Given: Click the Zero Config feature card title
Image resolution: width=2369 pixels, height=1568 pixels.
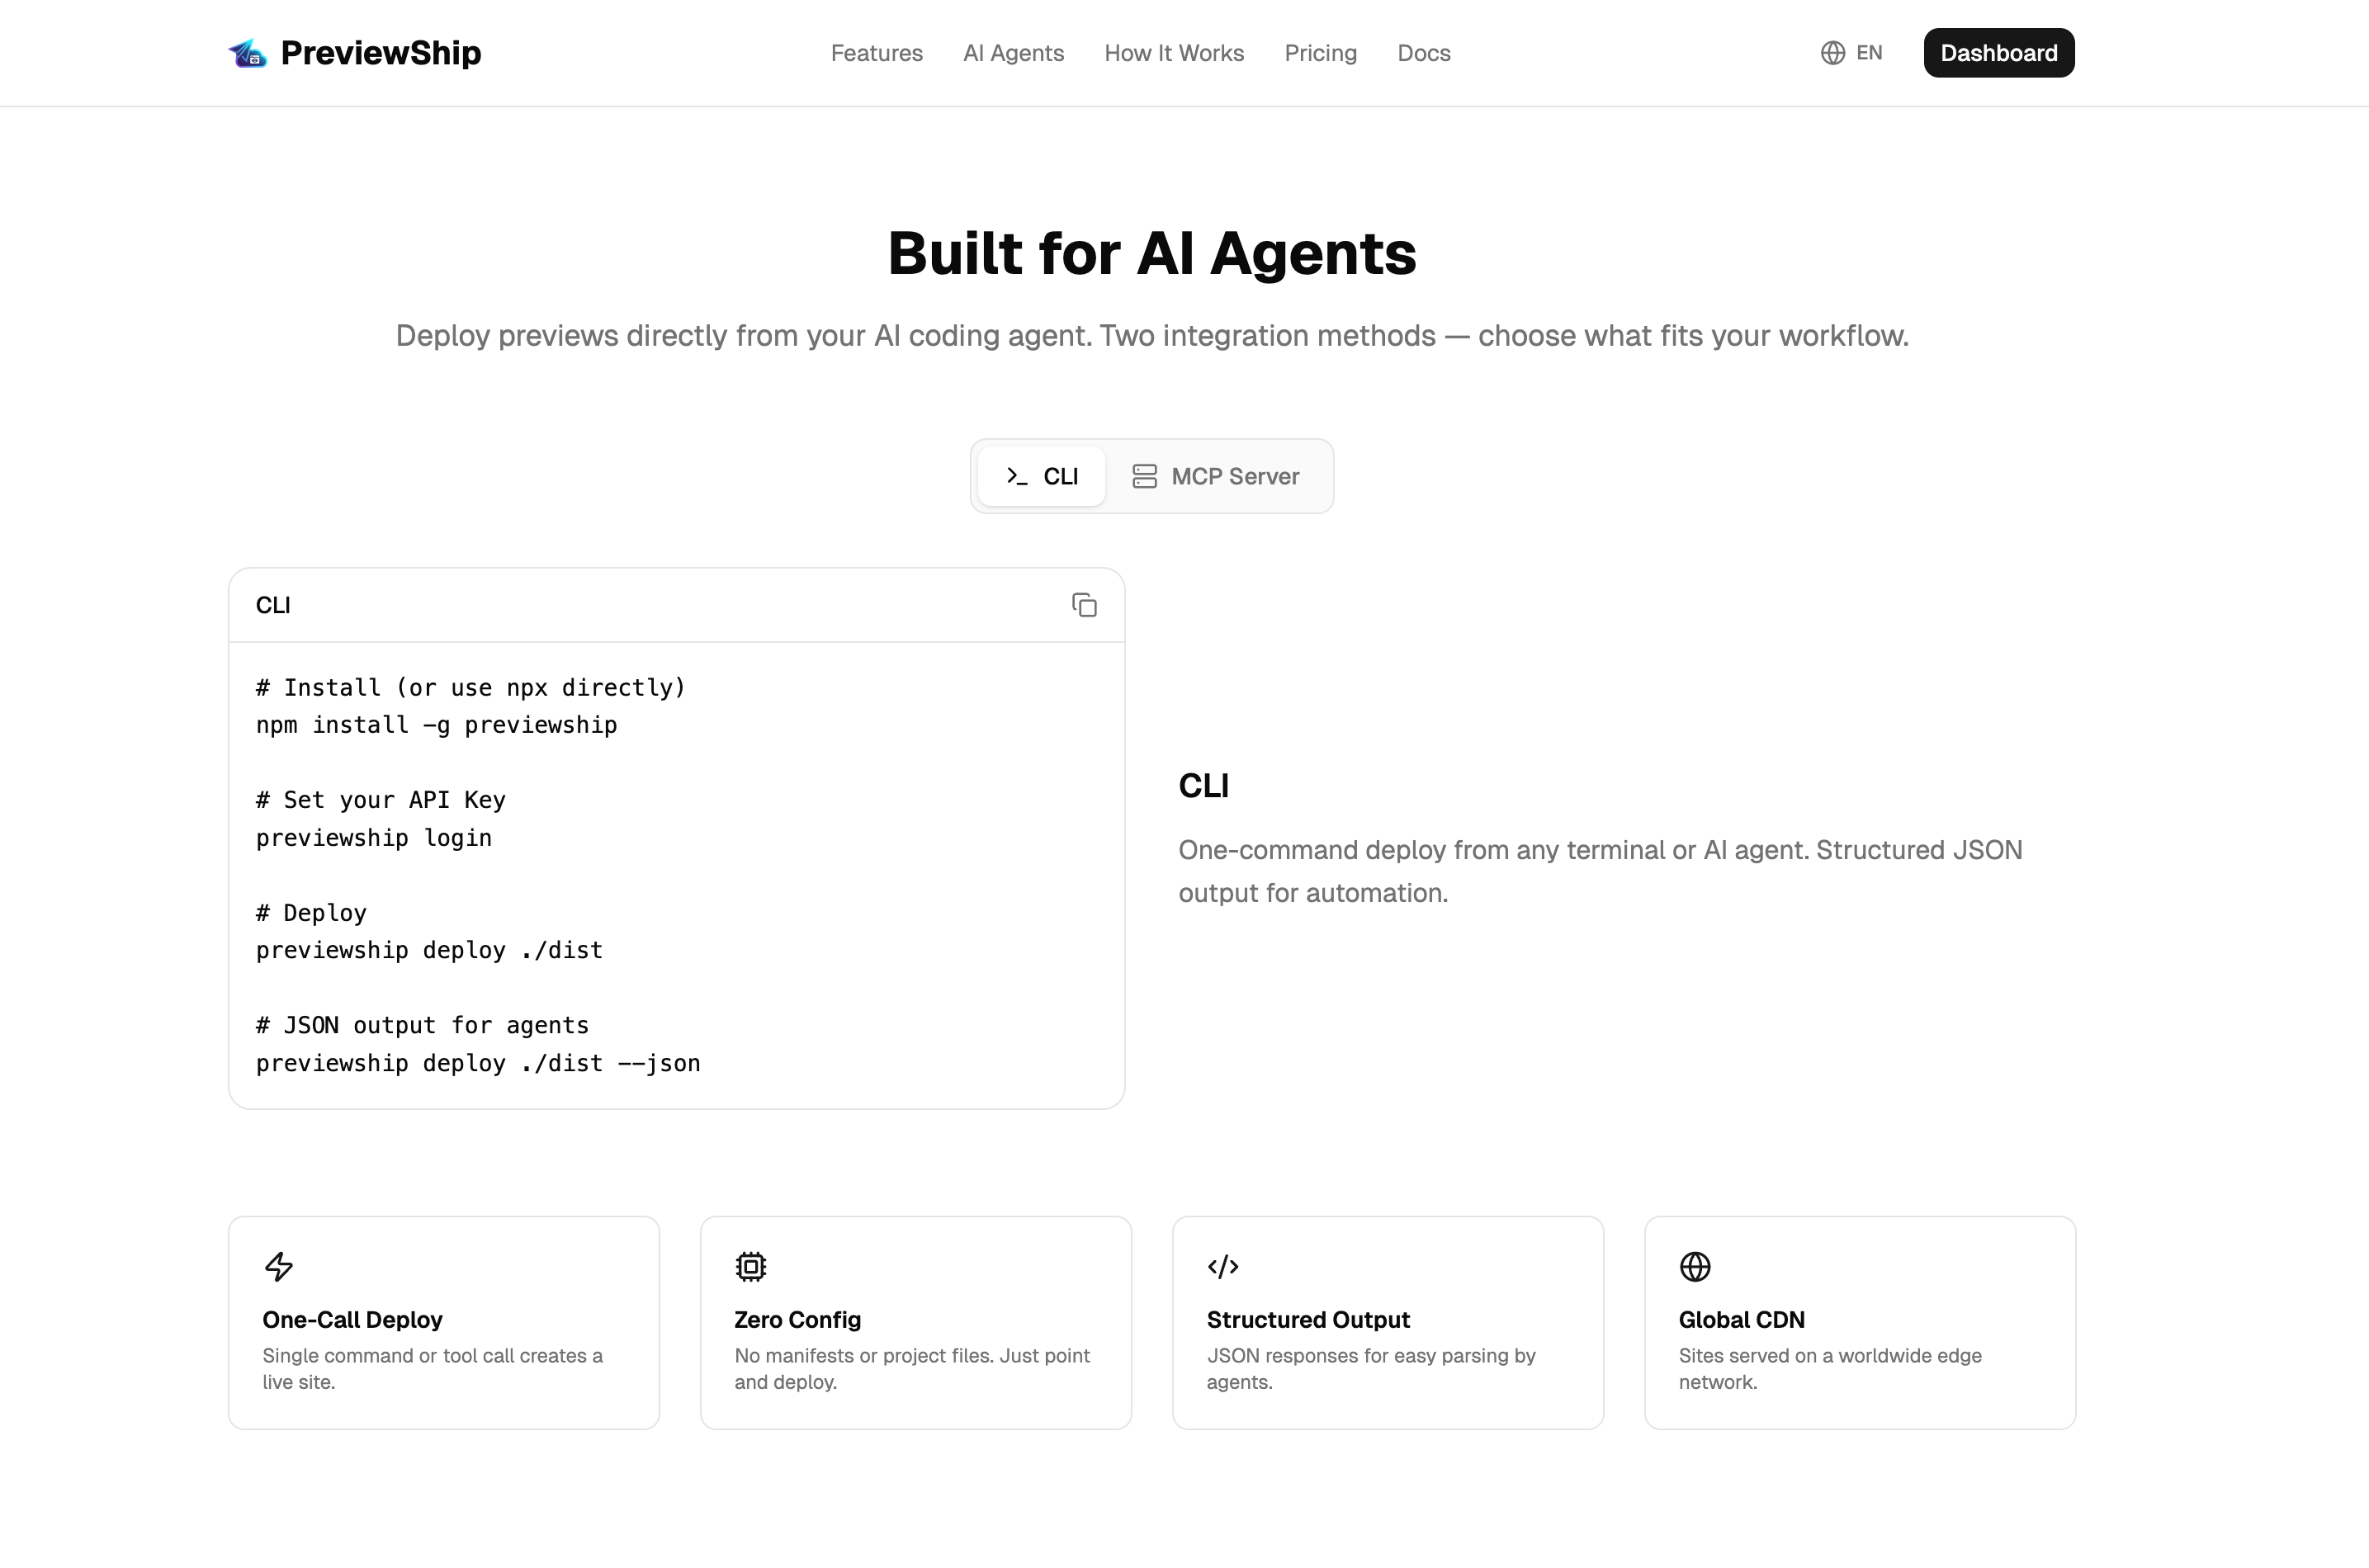Looking at the screenshot, I should pos(797,1319).
